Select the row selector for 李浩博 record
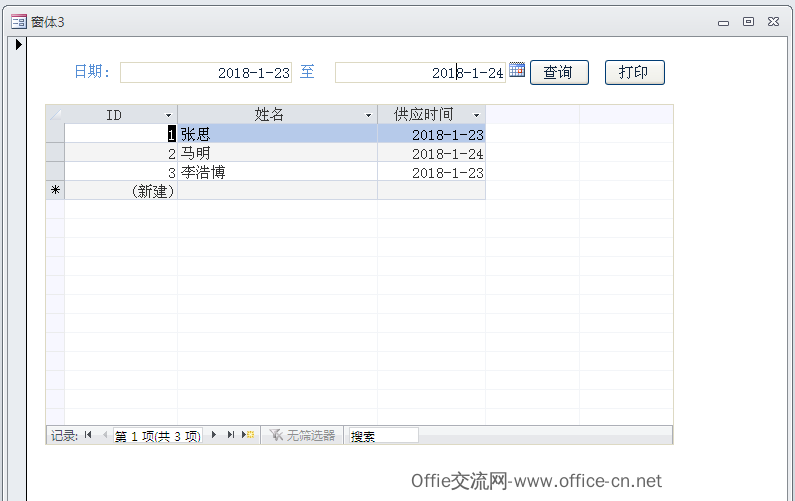This screenshot has width=795, height=501. click(x=55, y=172)
